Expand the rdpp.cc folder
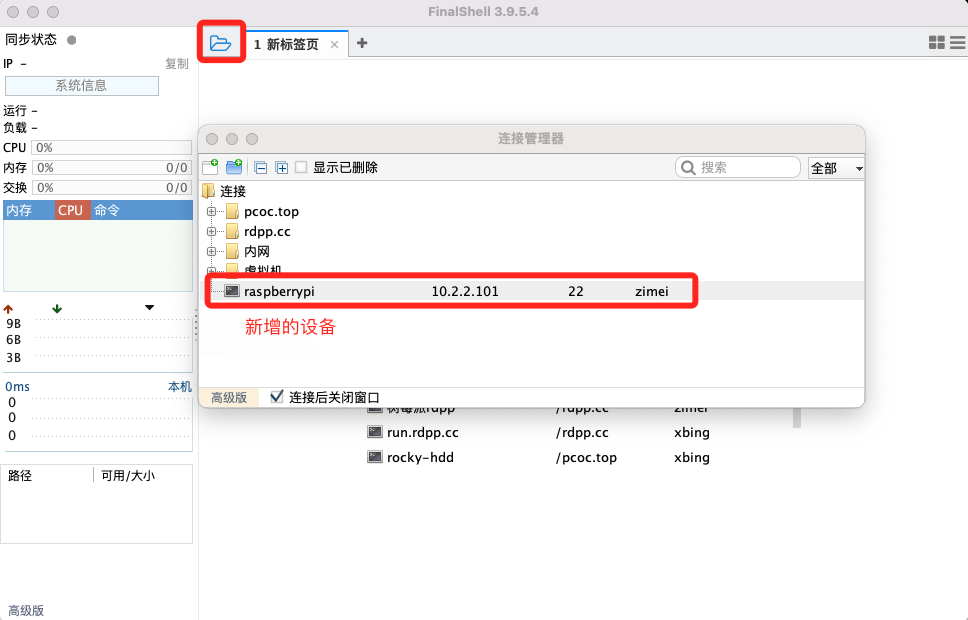 (x=211, y=231)
